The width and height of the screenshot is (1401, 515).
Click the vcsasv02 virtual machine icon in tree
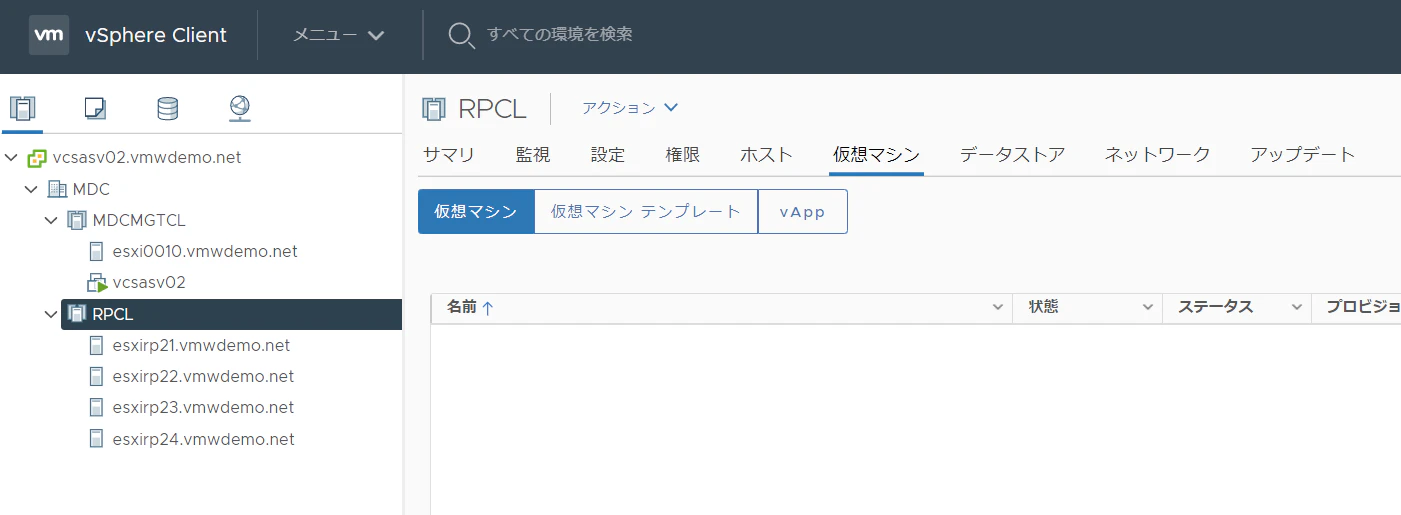pyautogui.click(x=97, y=283)
